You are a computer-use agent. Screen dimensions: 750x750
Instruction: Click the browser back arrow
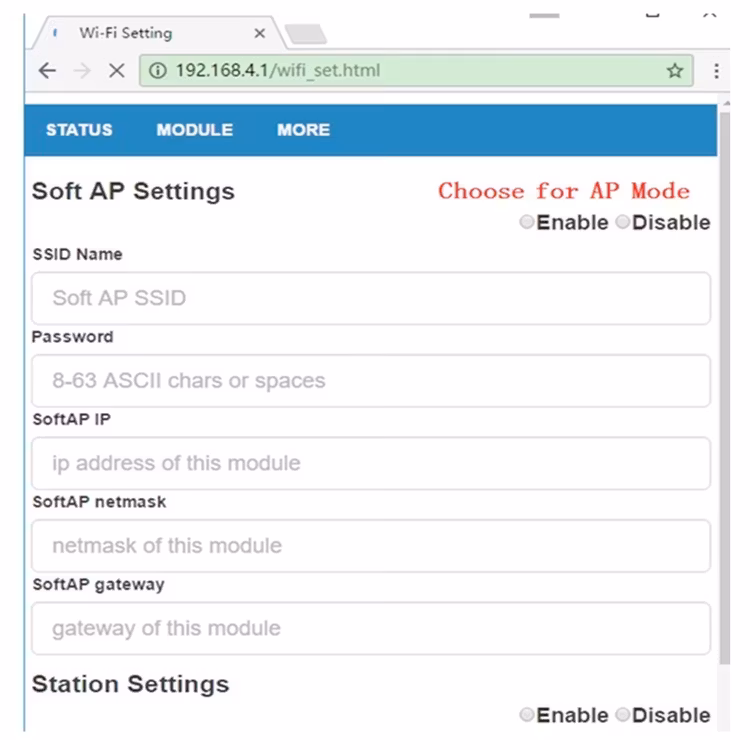click(x=47, y=71)
